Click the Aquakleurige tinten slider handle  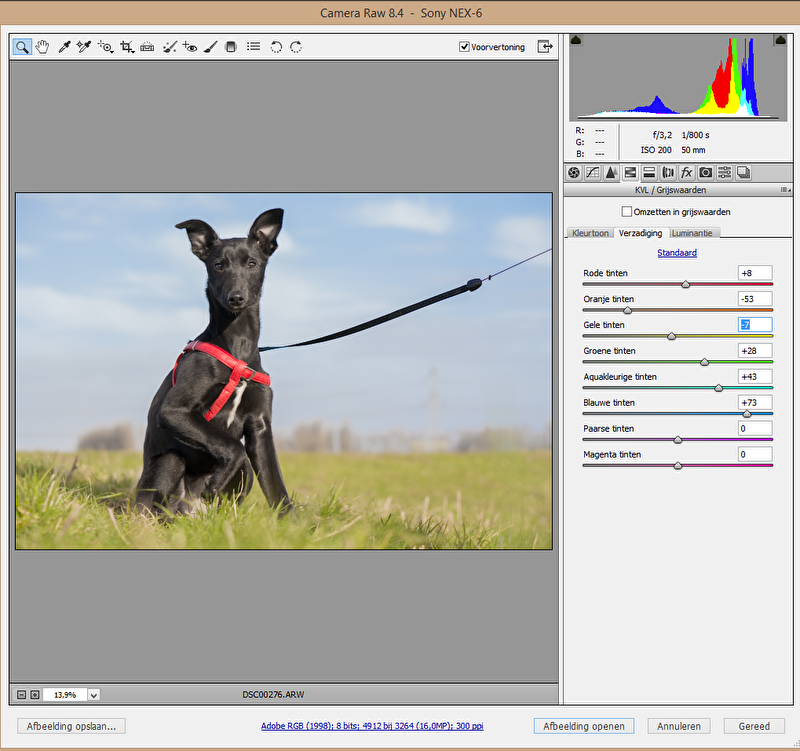pos(719,388)
